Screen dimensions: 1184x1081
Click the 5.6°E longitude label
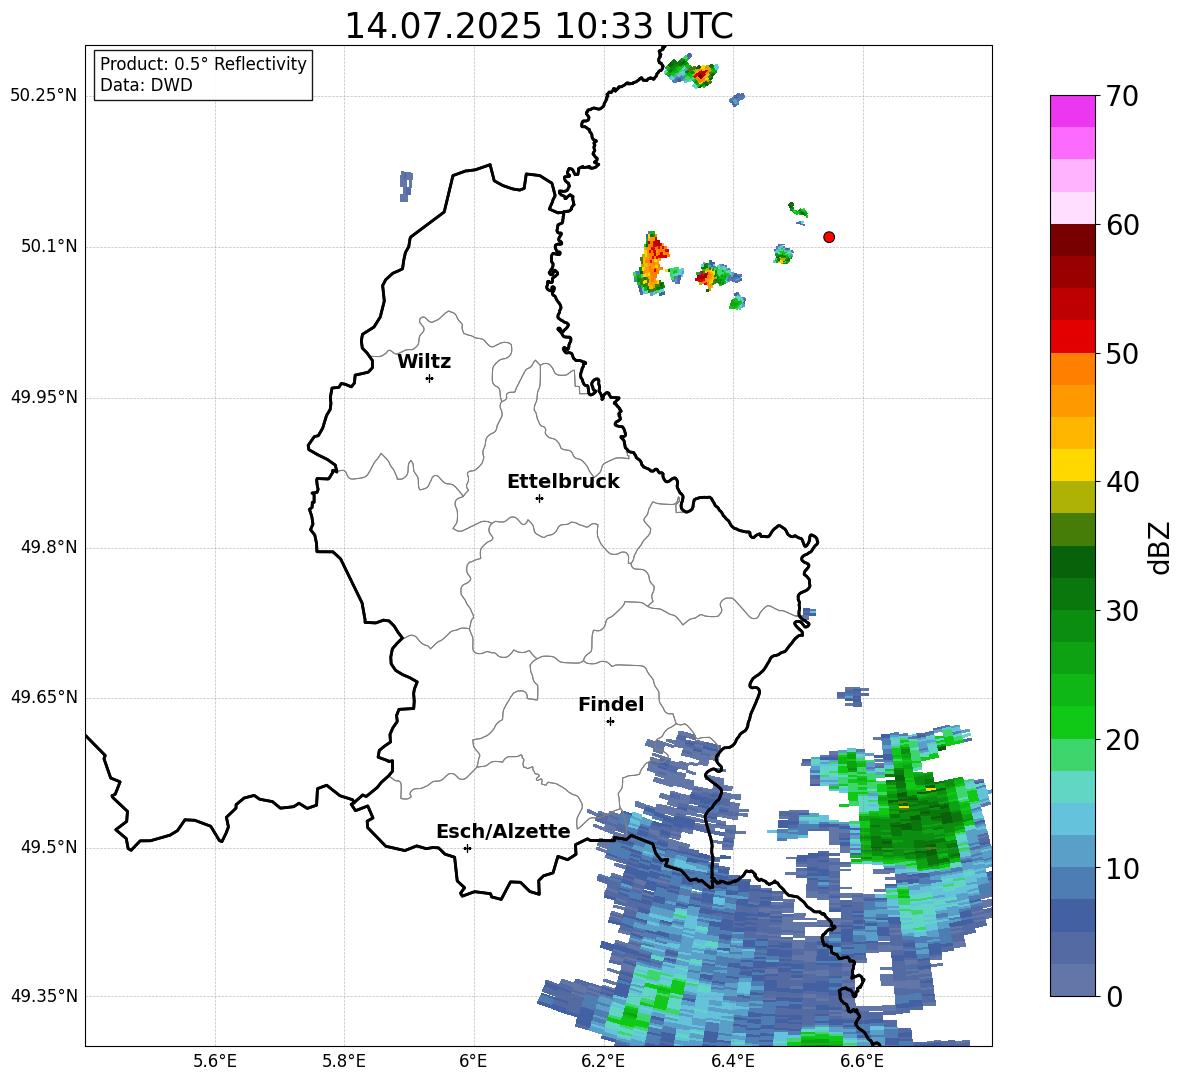215,1061
